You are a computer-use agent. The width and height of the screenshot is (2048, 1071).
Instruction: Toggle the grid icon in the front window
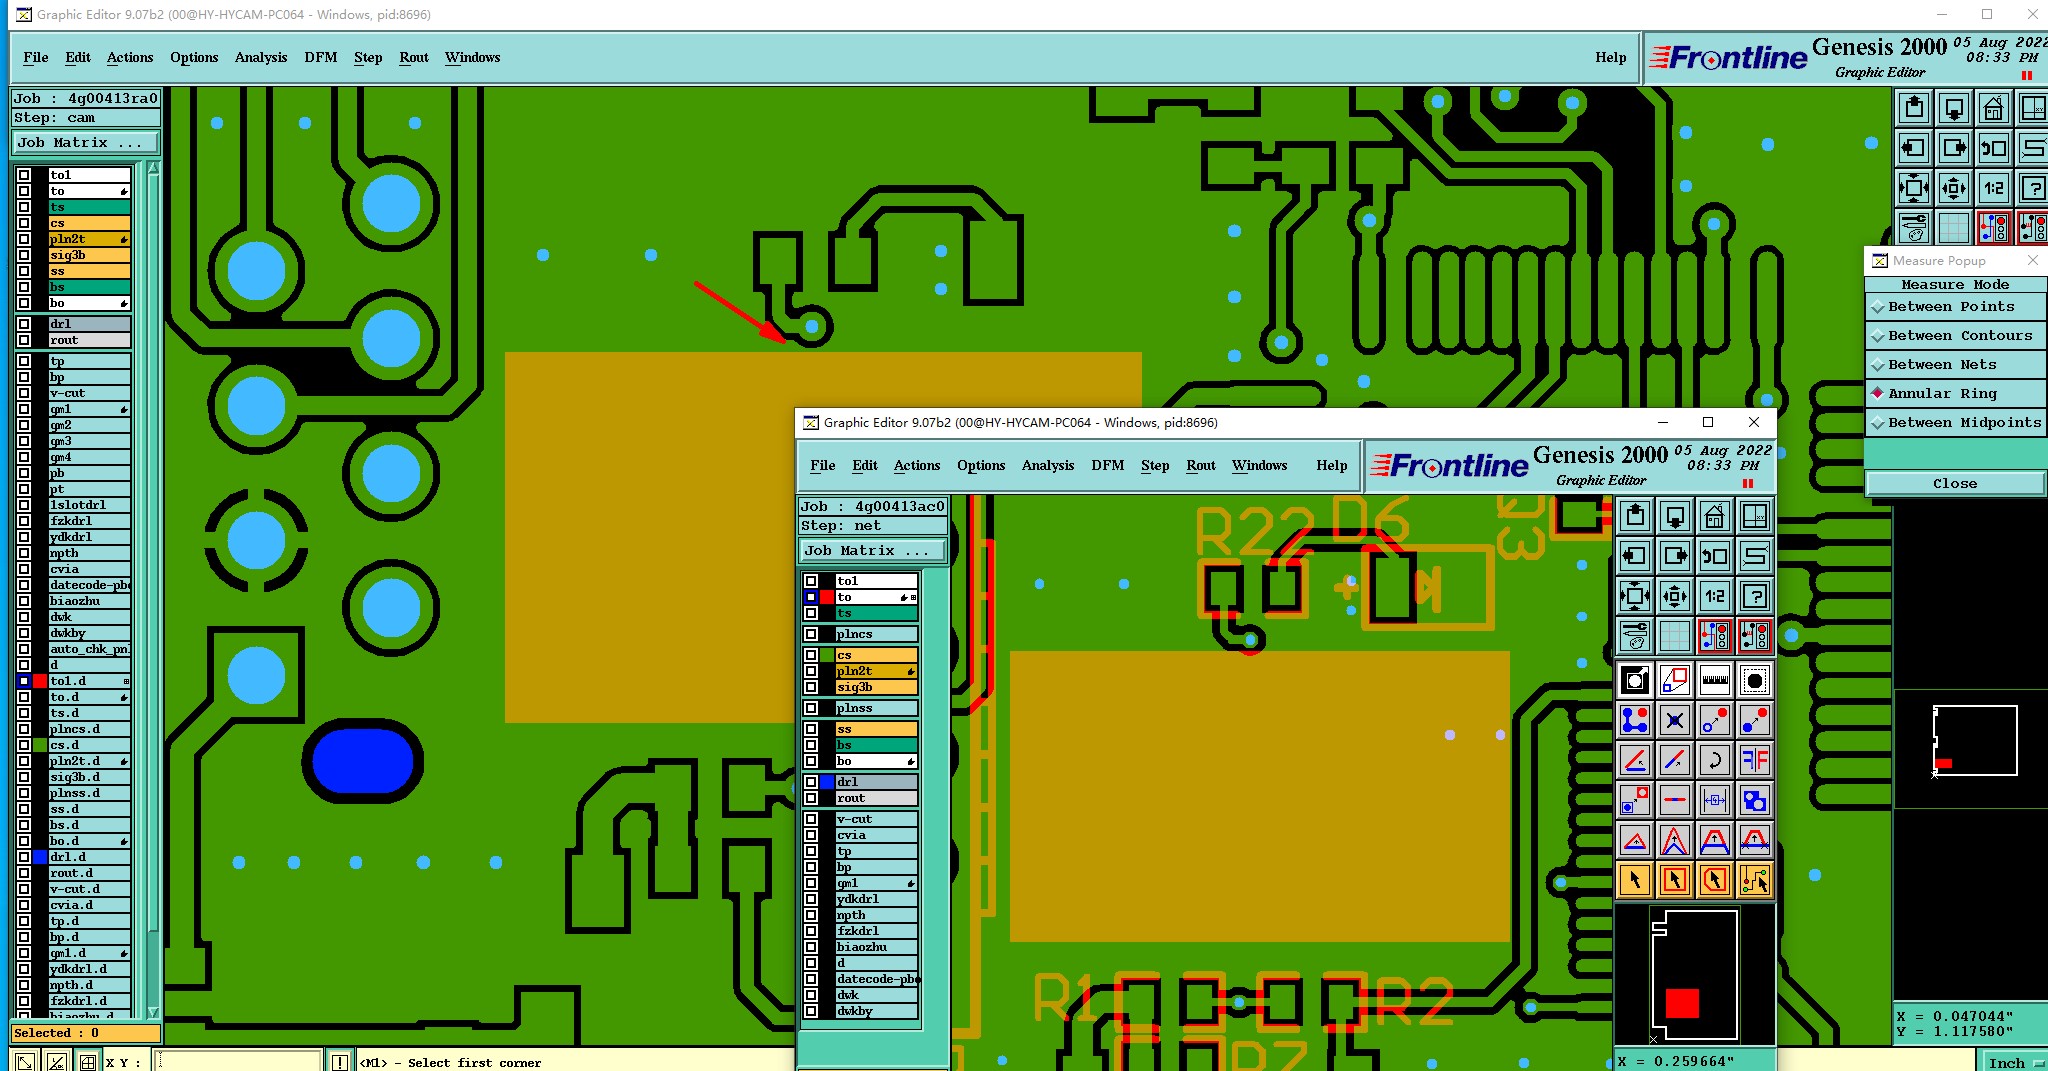(1675, 636)
